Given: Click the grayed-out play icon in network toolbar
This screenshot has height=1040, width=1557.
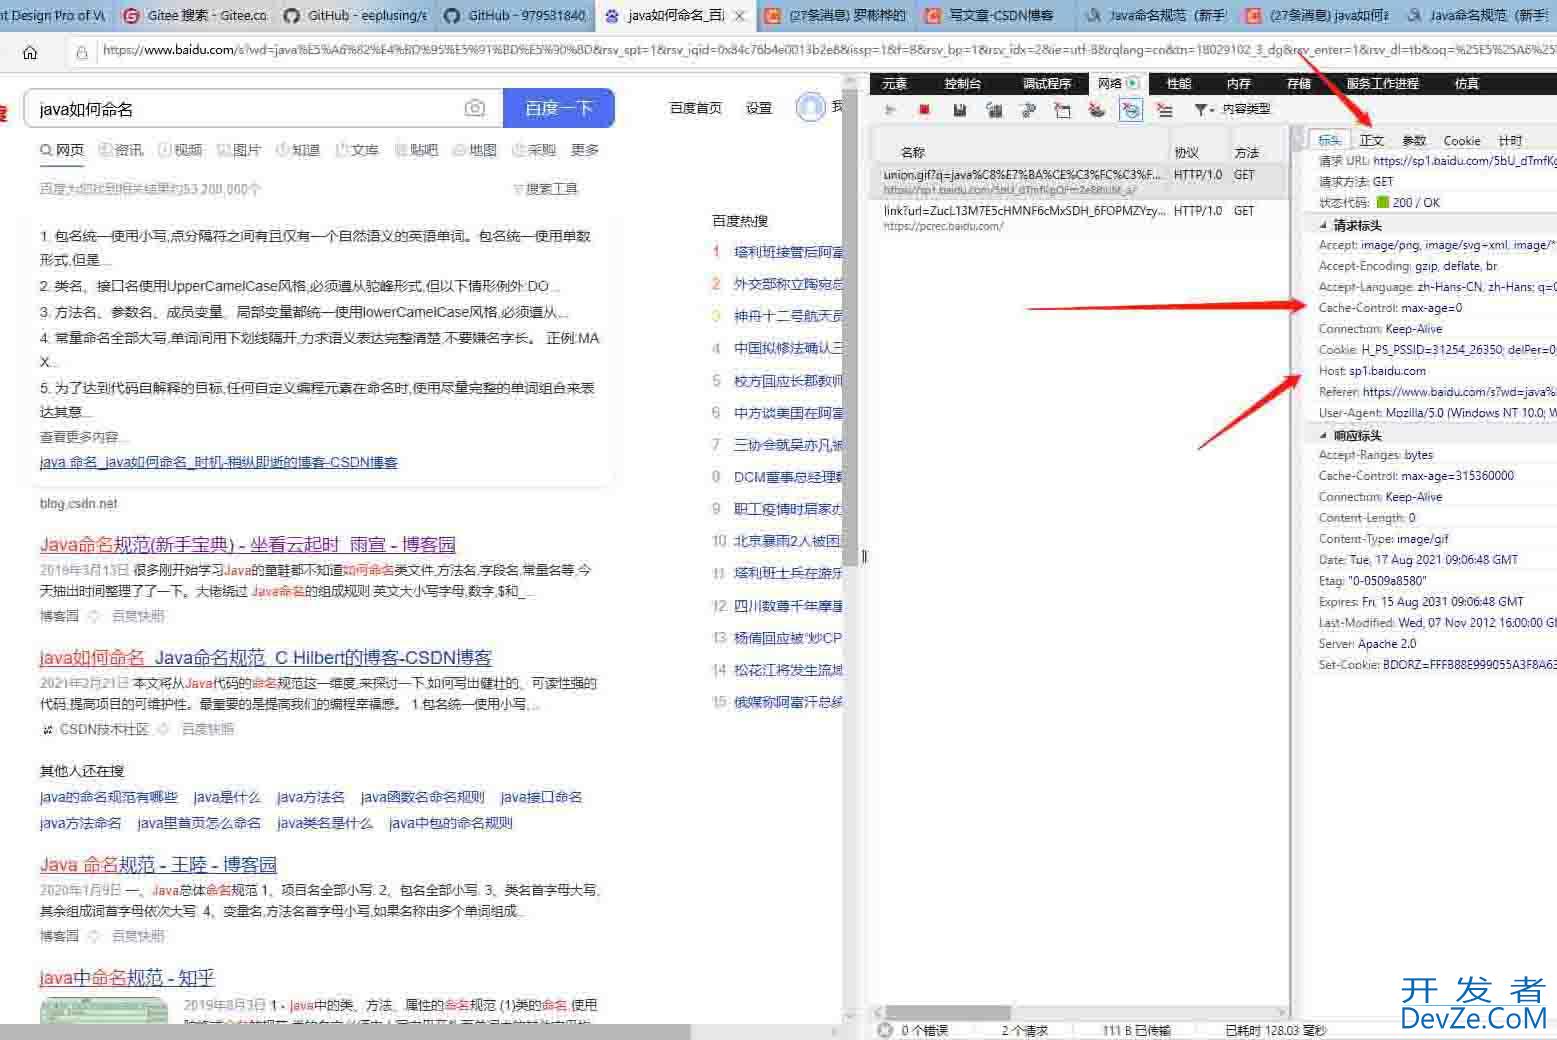Looking at the screenshot, I should pos(890,110).
